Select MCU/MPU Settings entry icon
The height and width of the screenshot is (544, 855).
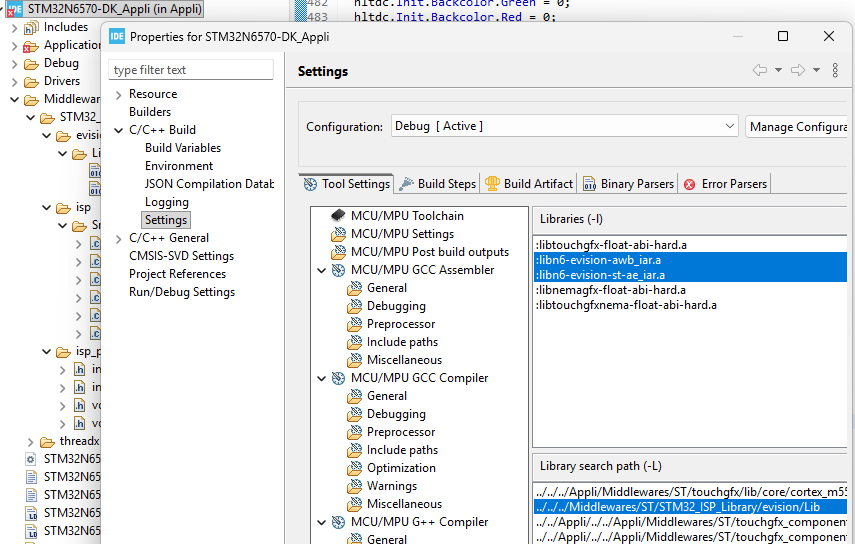(338, 234)
